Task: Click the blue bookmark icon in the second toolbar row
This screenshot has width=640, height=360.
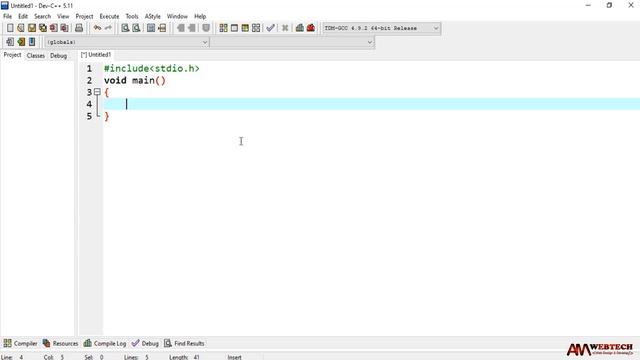Action: click(32, 42)
